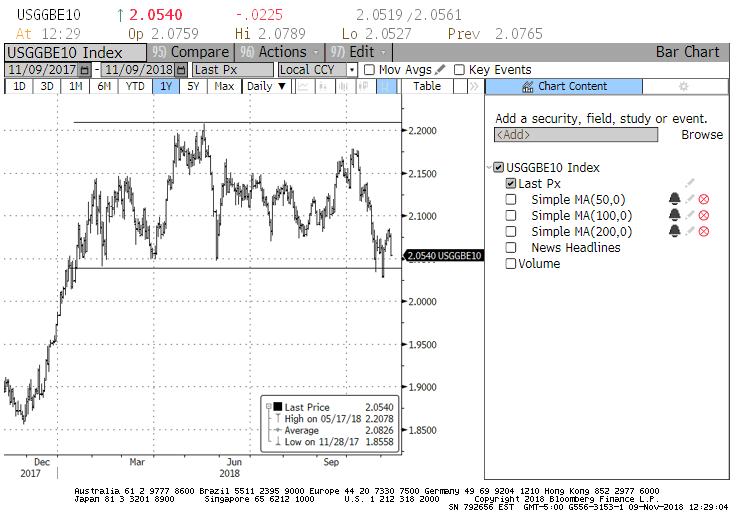Select 1D time range
Image resolution: width=736 pixels, height=530 pixels.
[19, 86]
